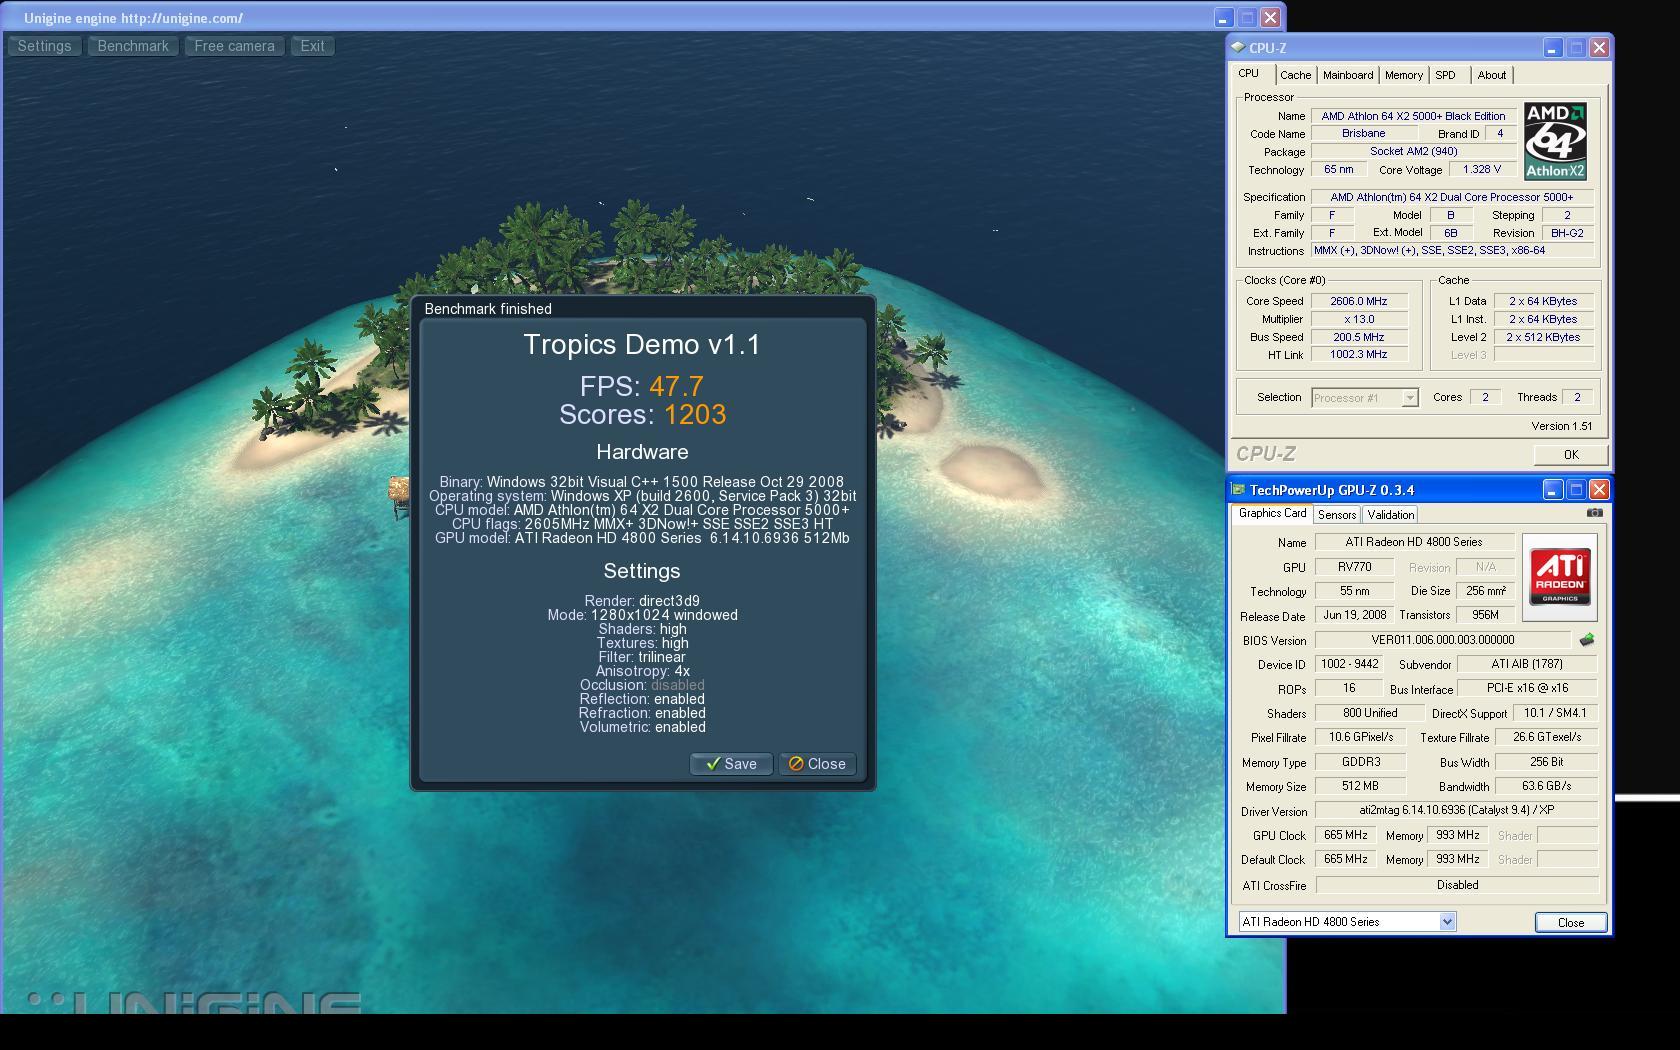Click the Revision value BH-G2
The width and height of the screenshot is (1680, 1050).
(1567, 233)
